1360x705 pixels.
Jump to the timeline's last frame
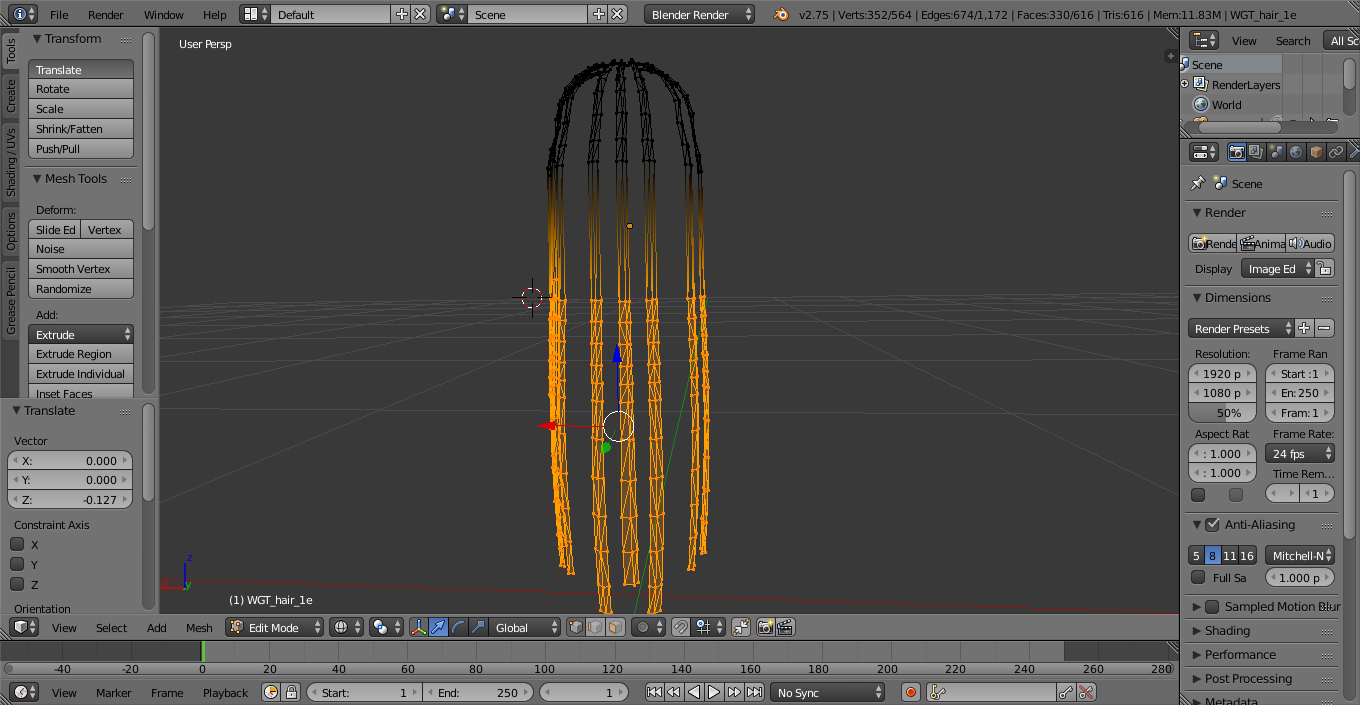(x=755, y=692)
